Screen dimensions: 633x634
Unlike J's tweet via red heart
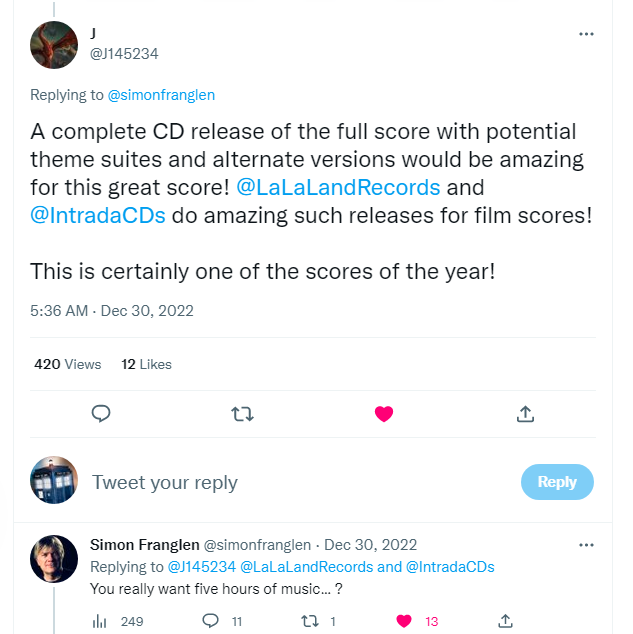click(x=383, y=413)
